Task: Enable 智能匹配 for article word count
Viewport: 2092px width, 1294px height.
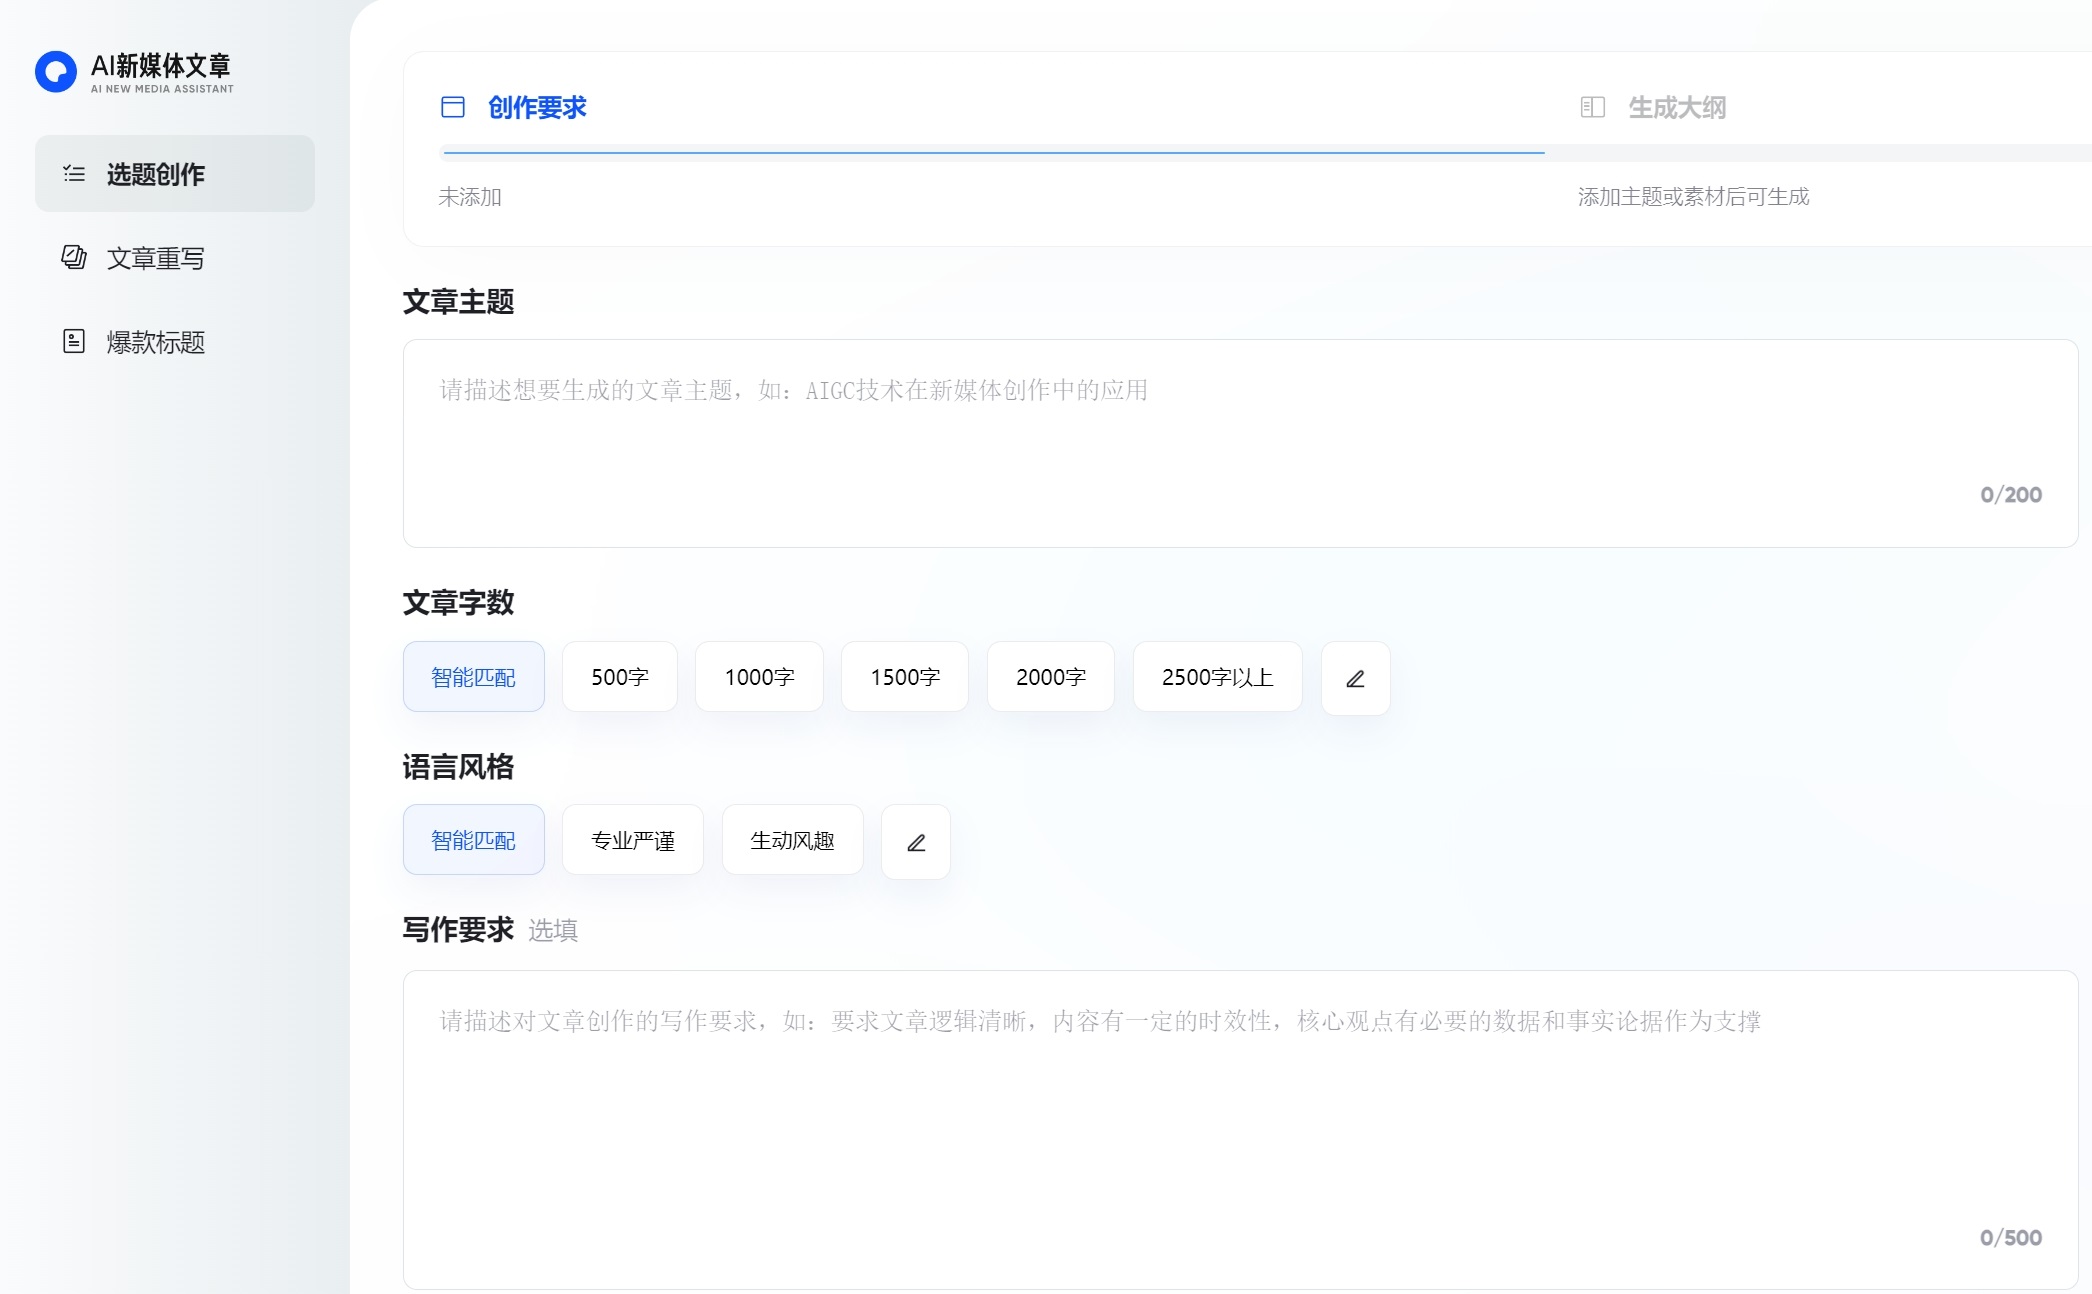Action: pyautogui.click(x=473, y=677)
